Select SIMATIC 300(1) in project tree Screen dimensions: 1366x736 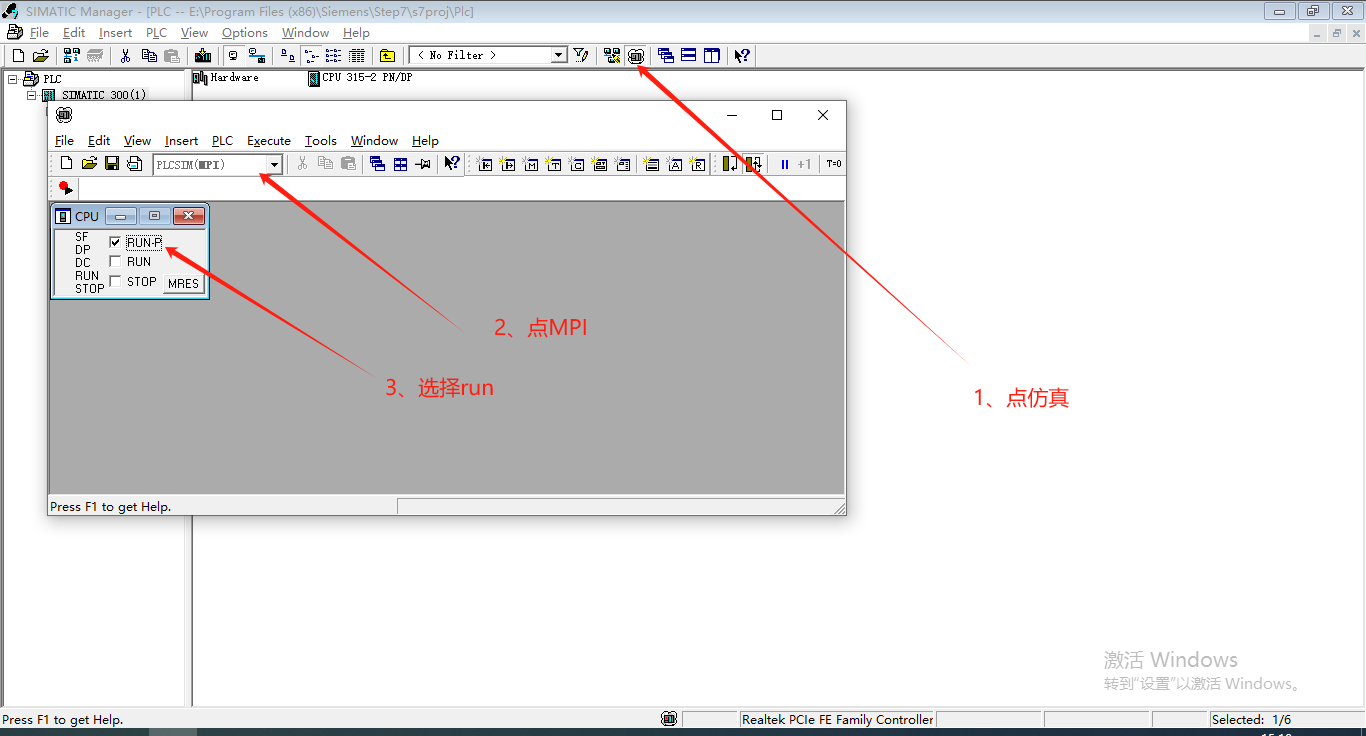pyautogui.click(x=103, y=95)
